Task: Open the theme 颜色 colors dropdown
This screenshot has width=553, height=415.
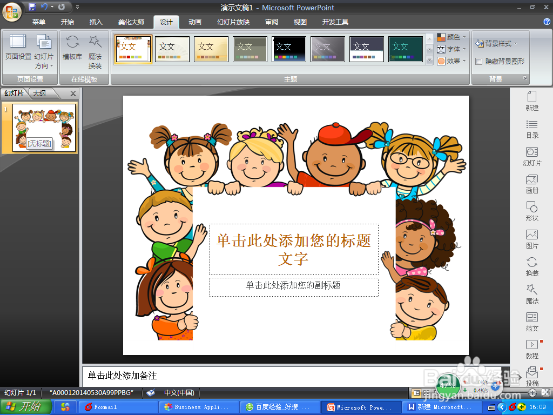Action: pos(451,37)
